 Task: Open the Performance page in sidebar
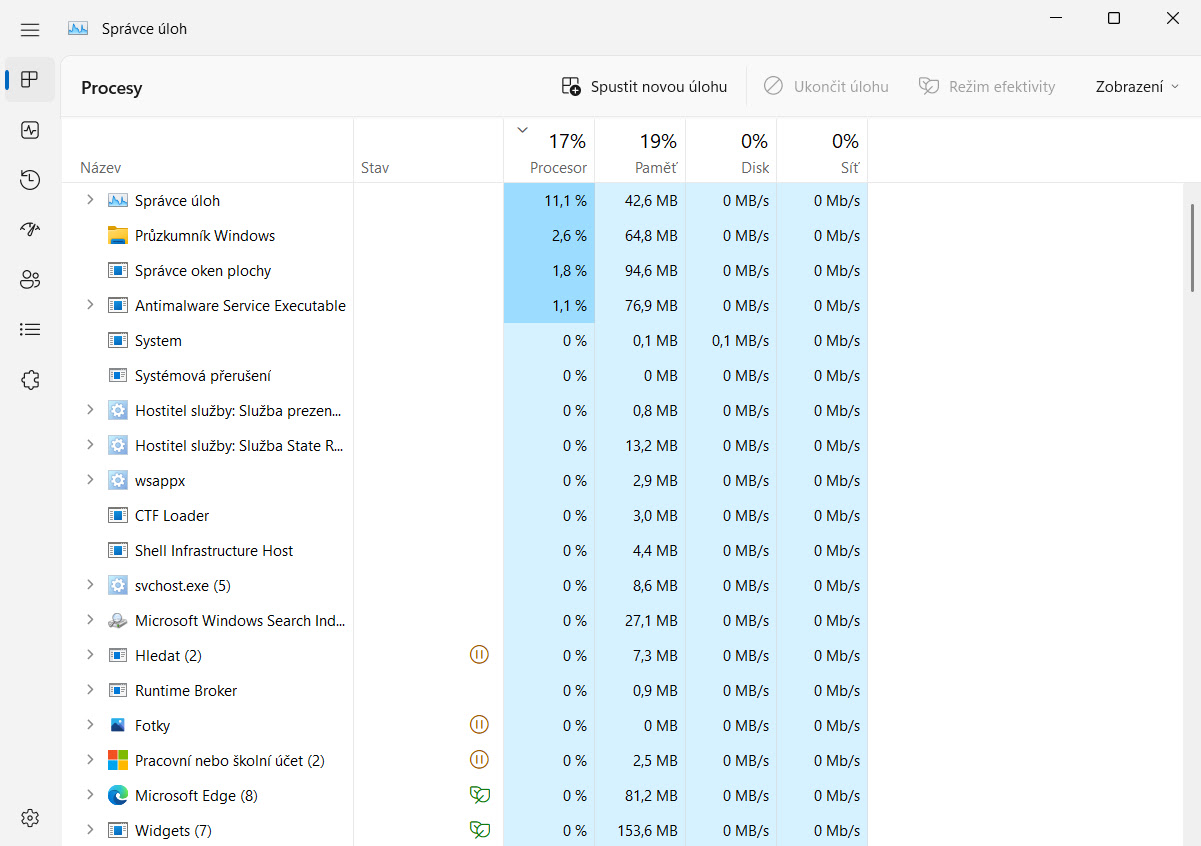(x=30, y=130)
